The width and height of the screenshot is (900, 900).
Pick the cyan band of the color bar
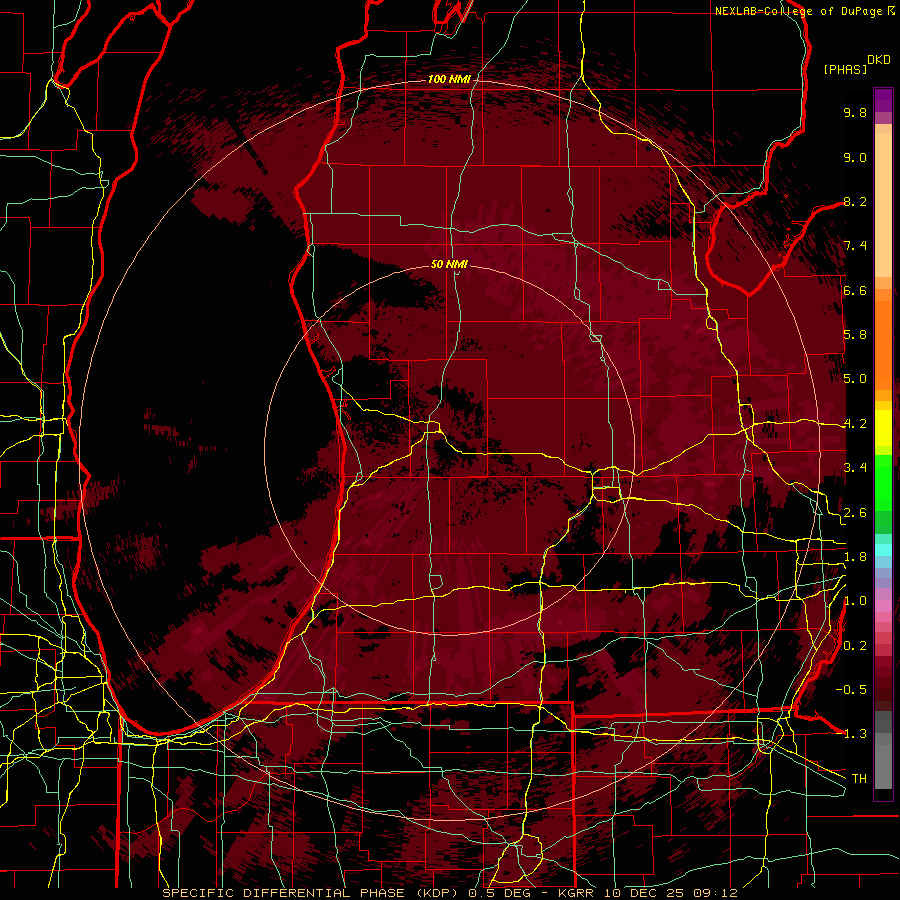point(883,550)
